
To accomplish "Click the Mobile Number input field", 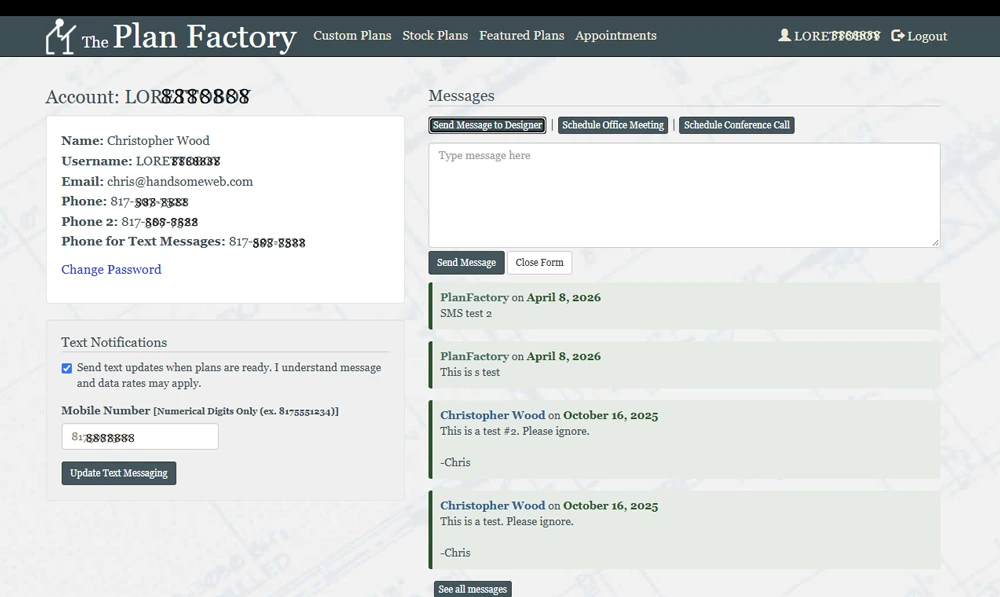I will click(x=140, y=437).
